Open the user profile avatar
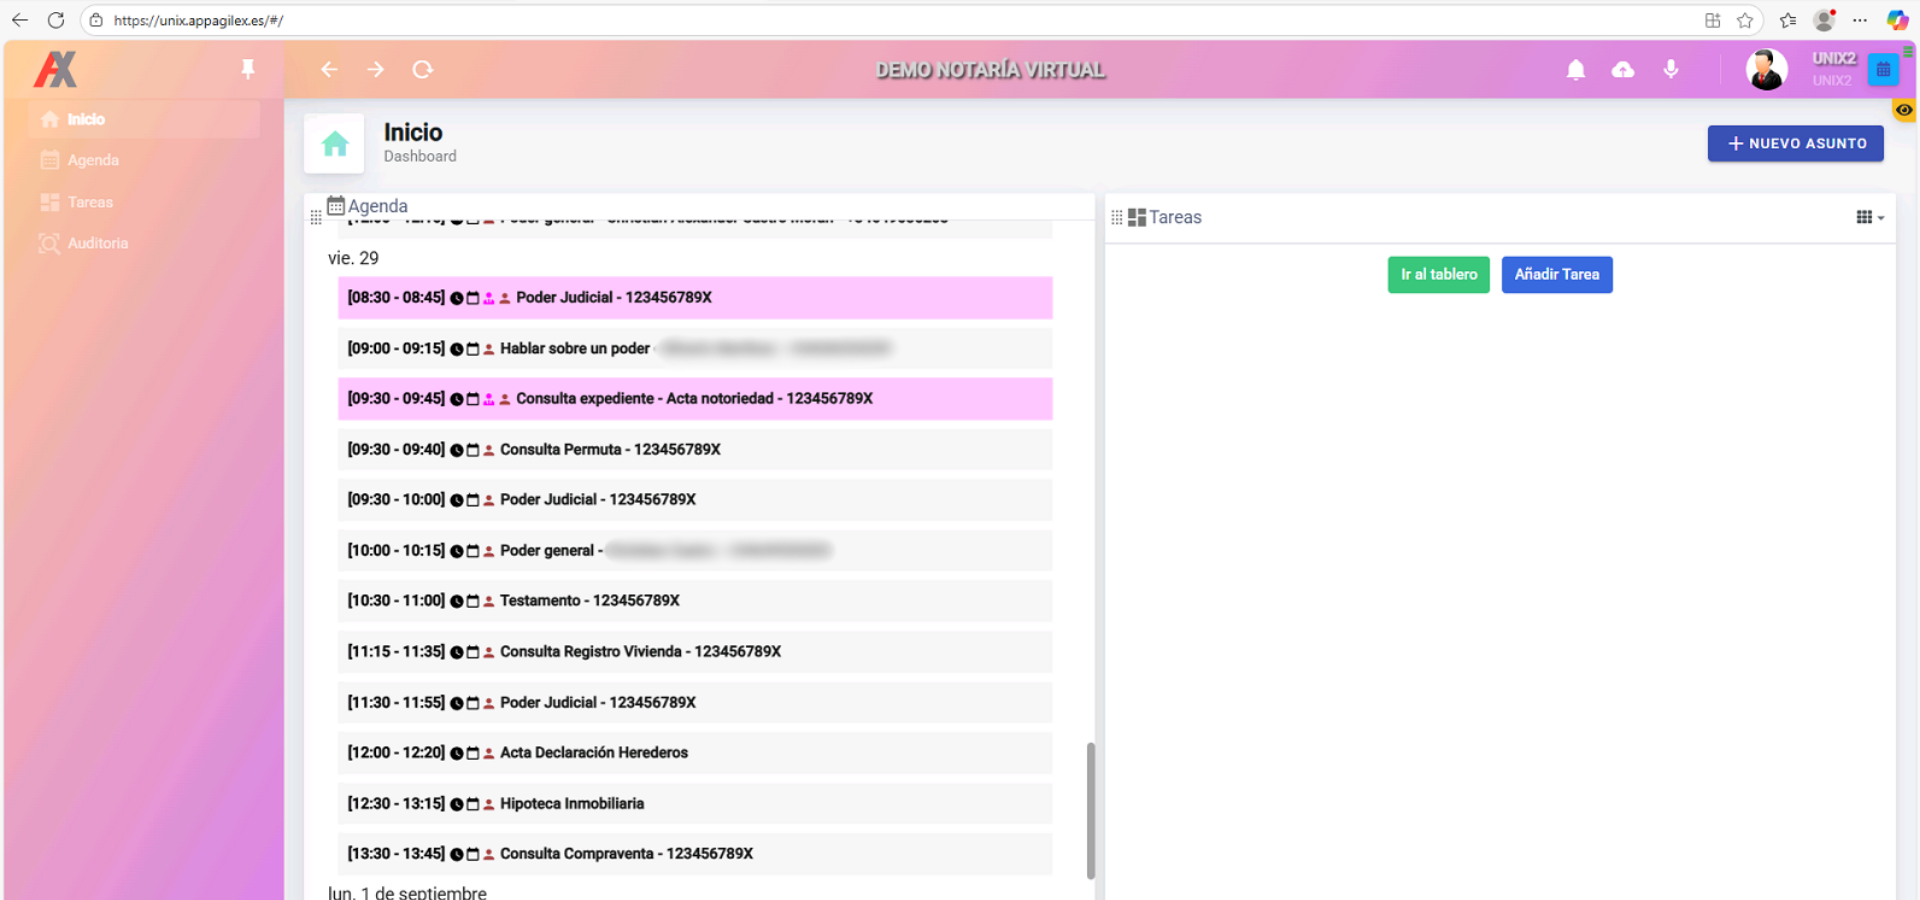 pos(1766,69)
